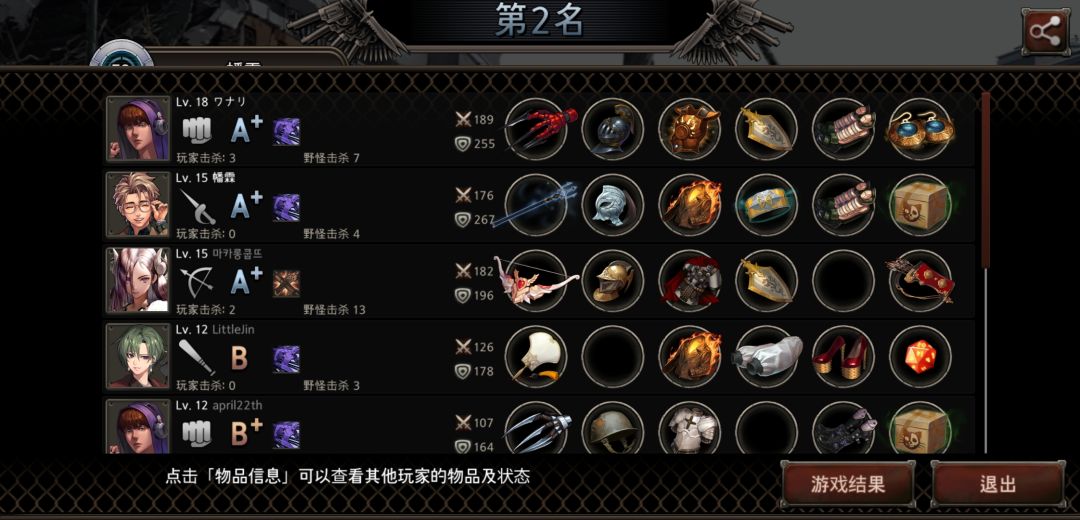Image resolution: width=1080 pixels, height=520 pixels.
Task: Tap the red high heels item
Action: [x=843, y=357]
